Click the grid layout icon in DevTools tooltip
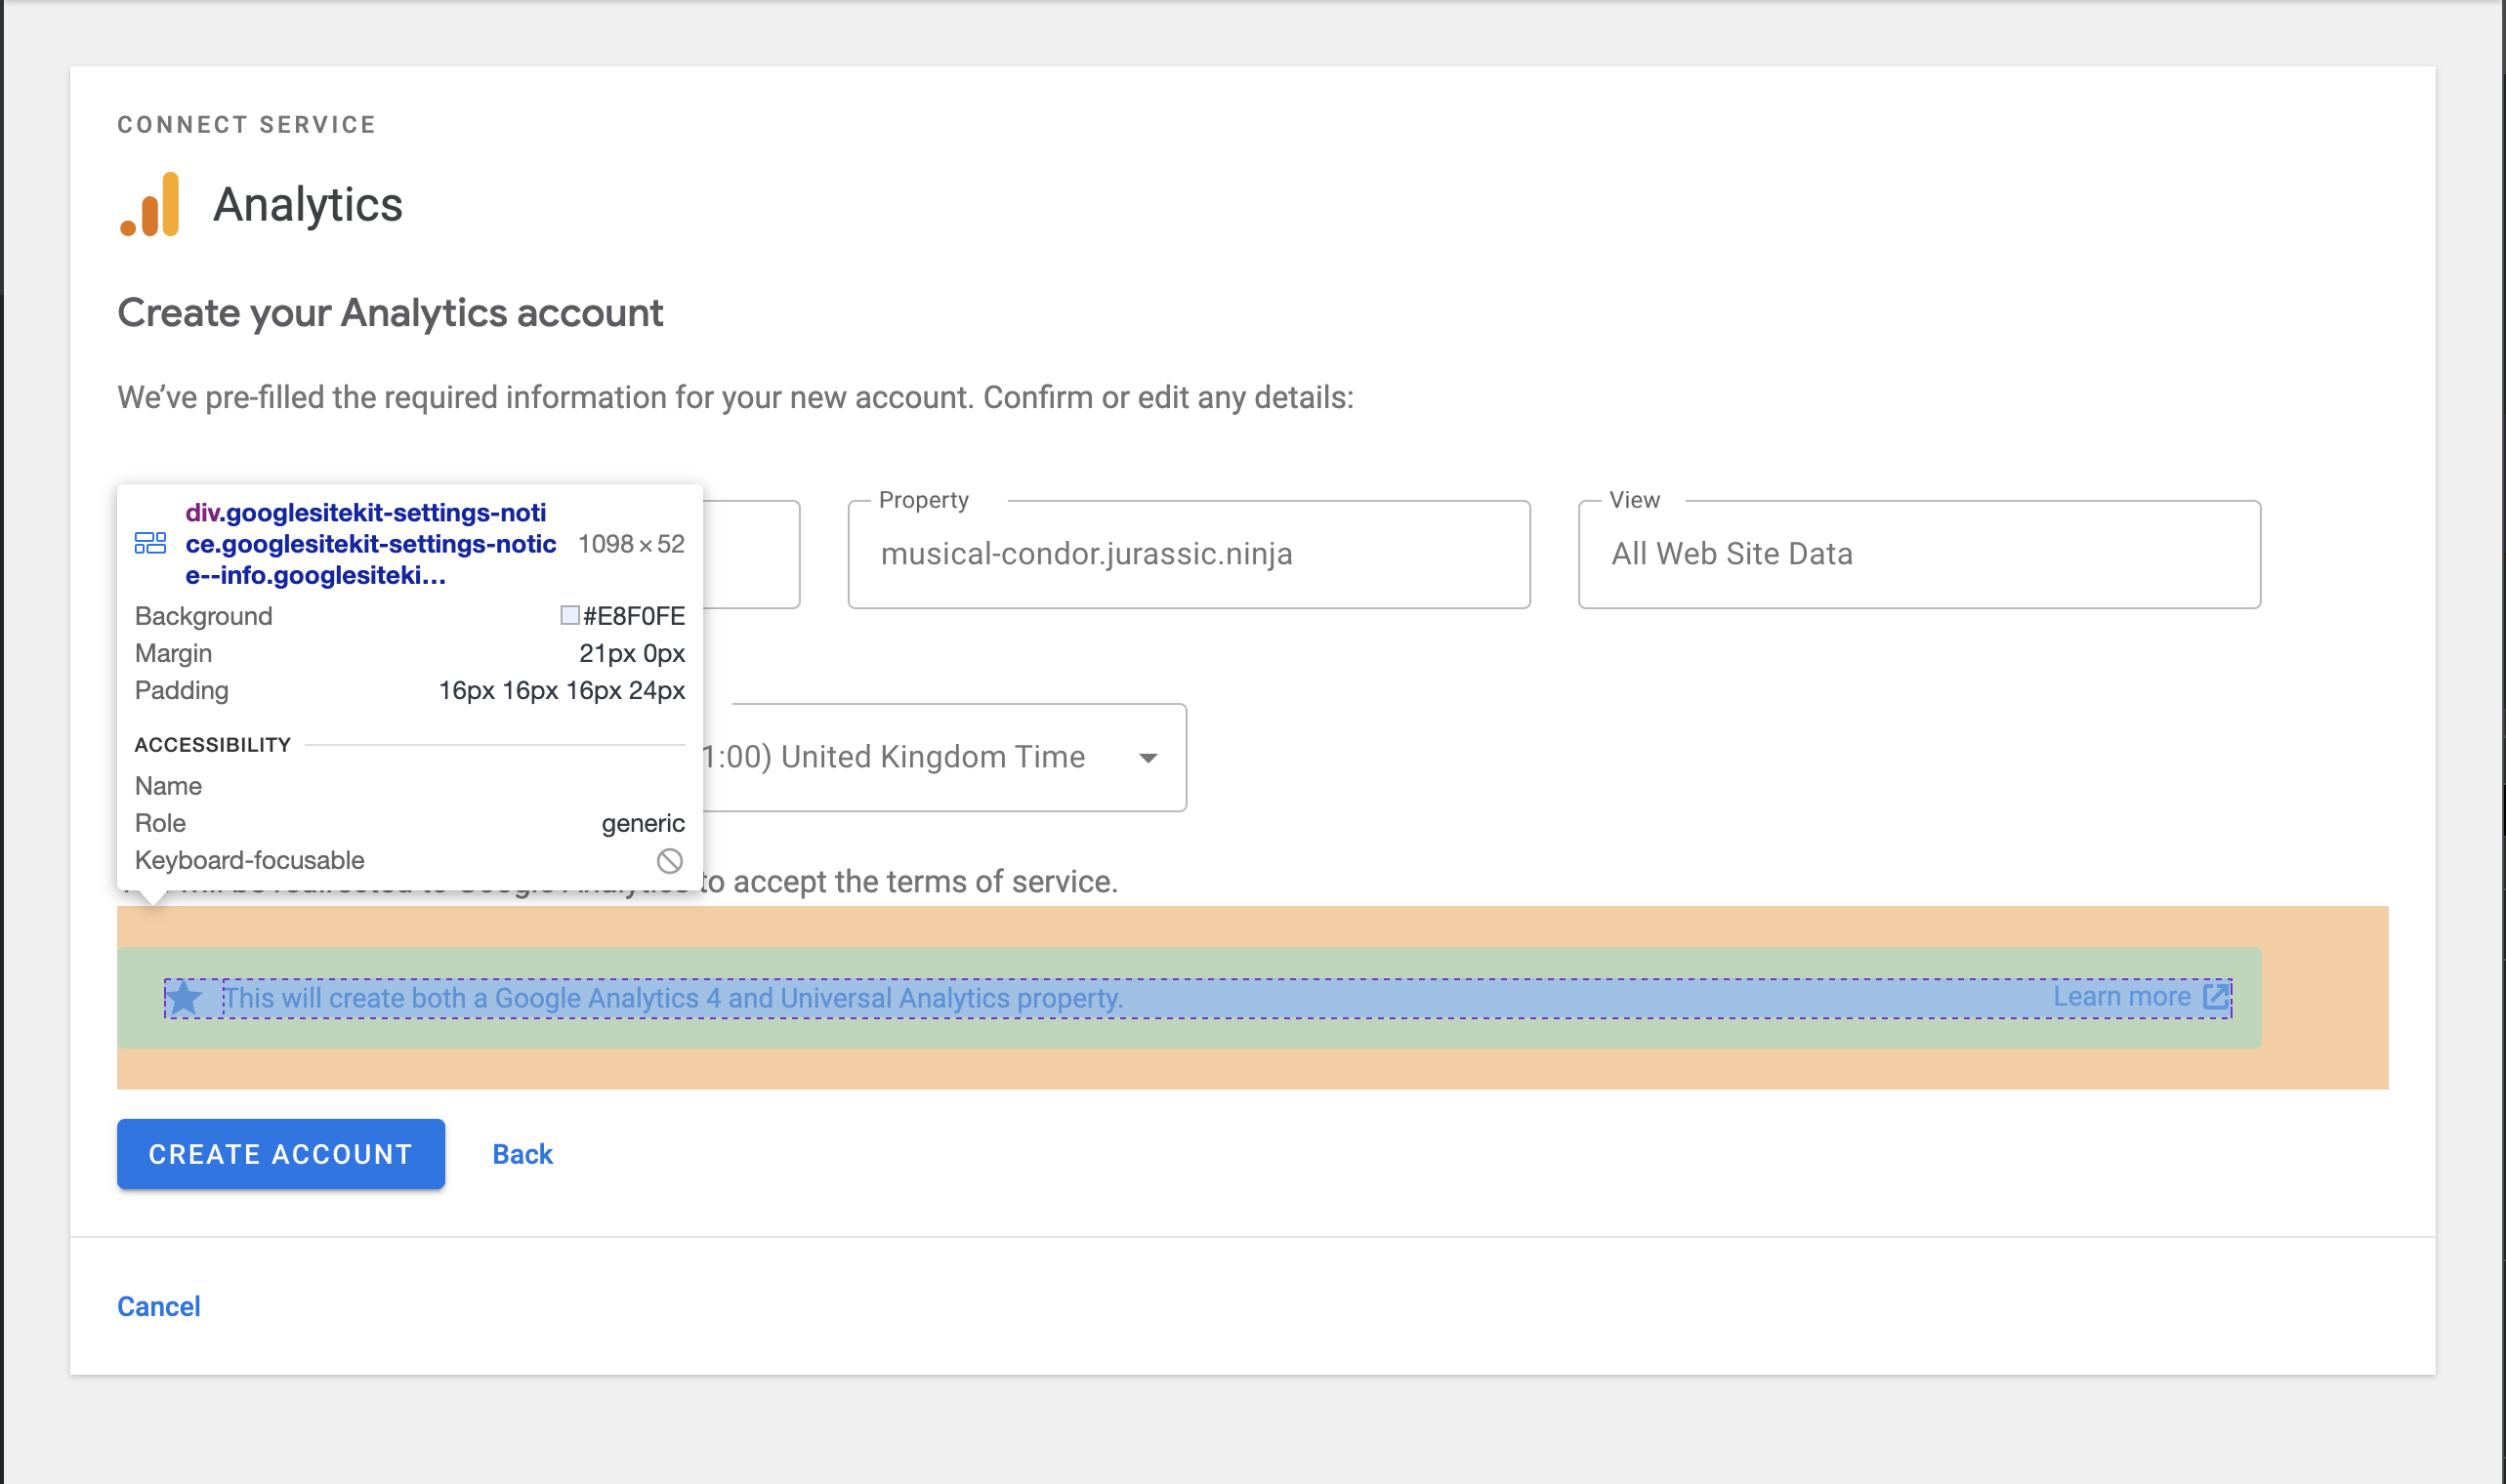 150,544
